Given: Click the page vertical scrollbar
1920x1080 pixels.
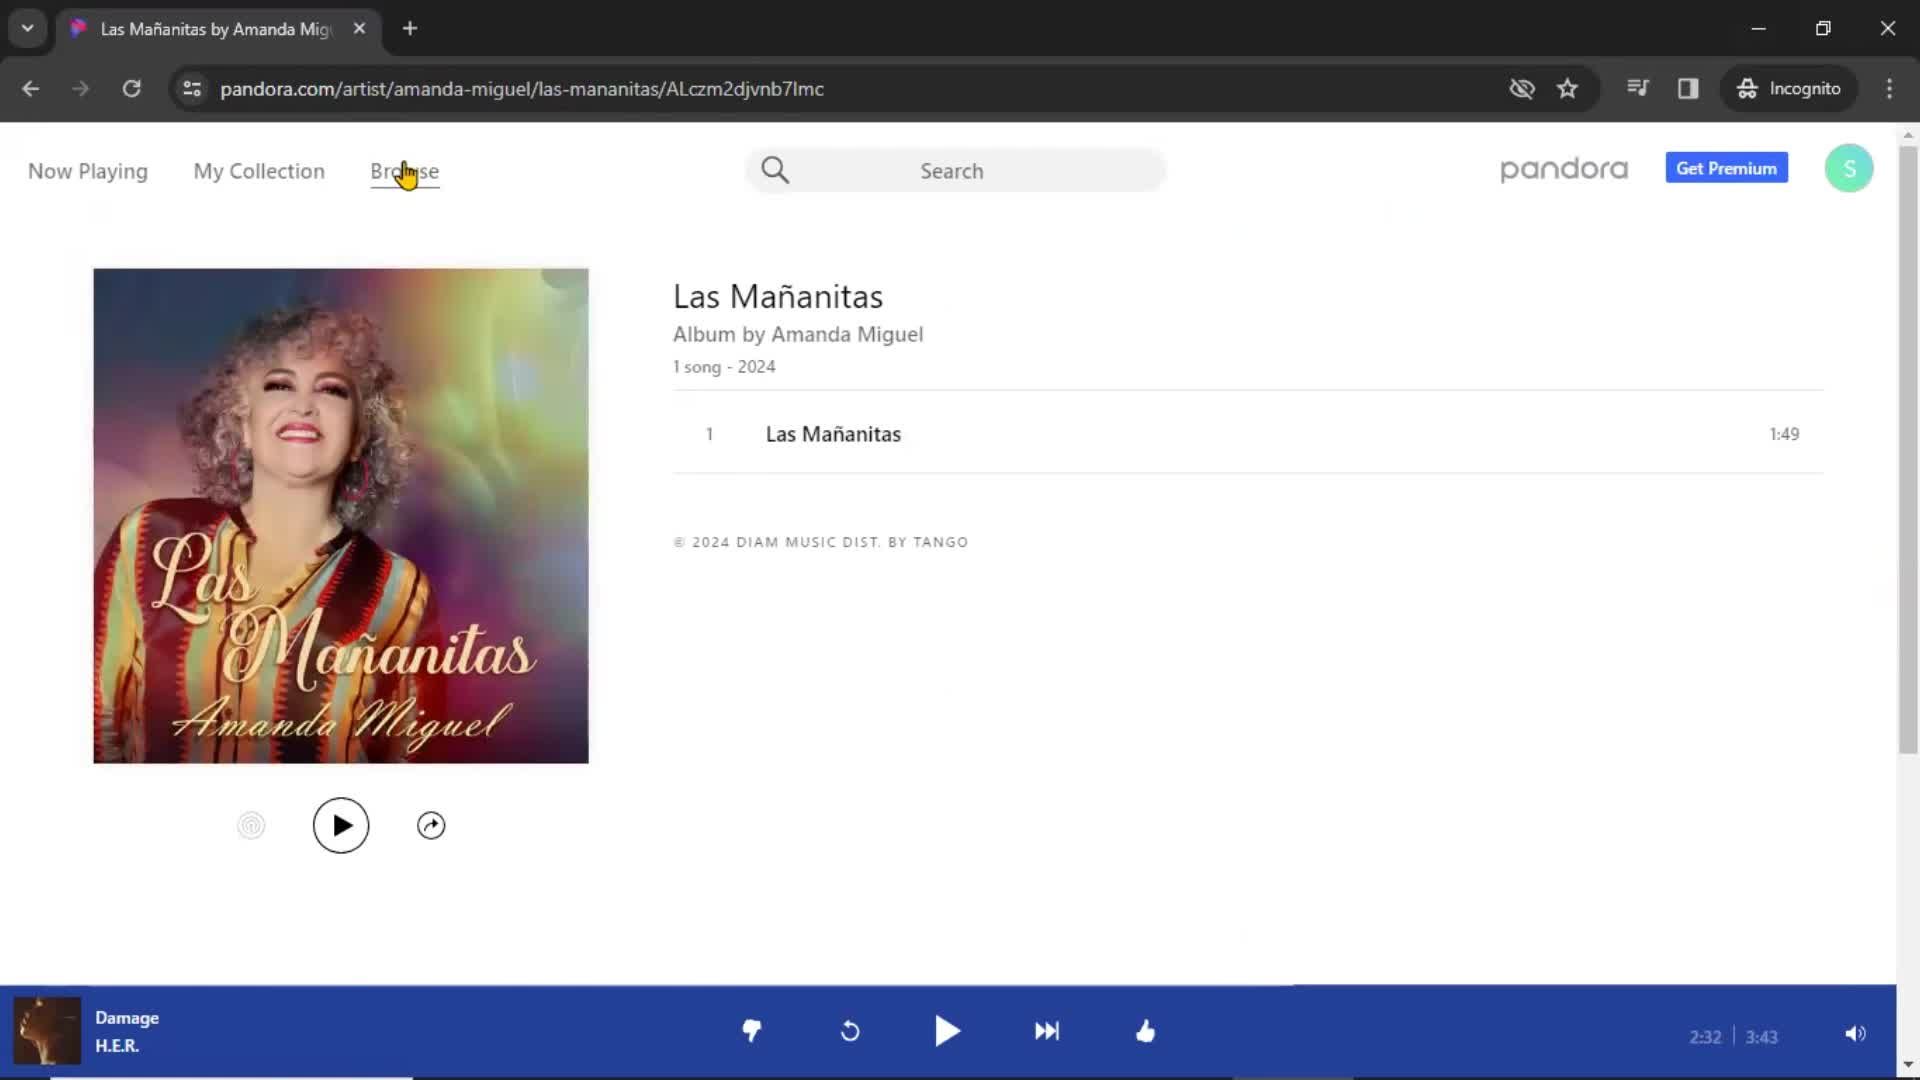Looking at the screenshot, I should coord(1908,450).
